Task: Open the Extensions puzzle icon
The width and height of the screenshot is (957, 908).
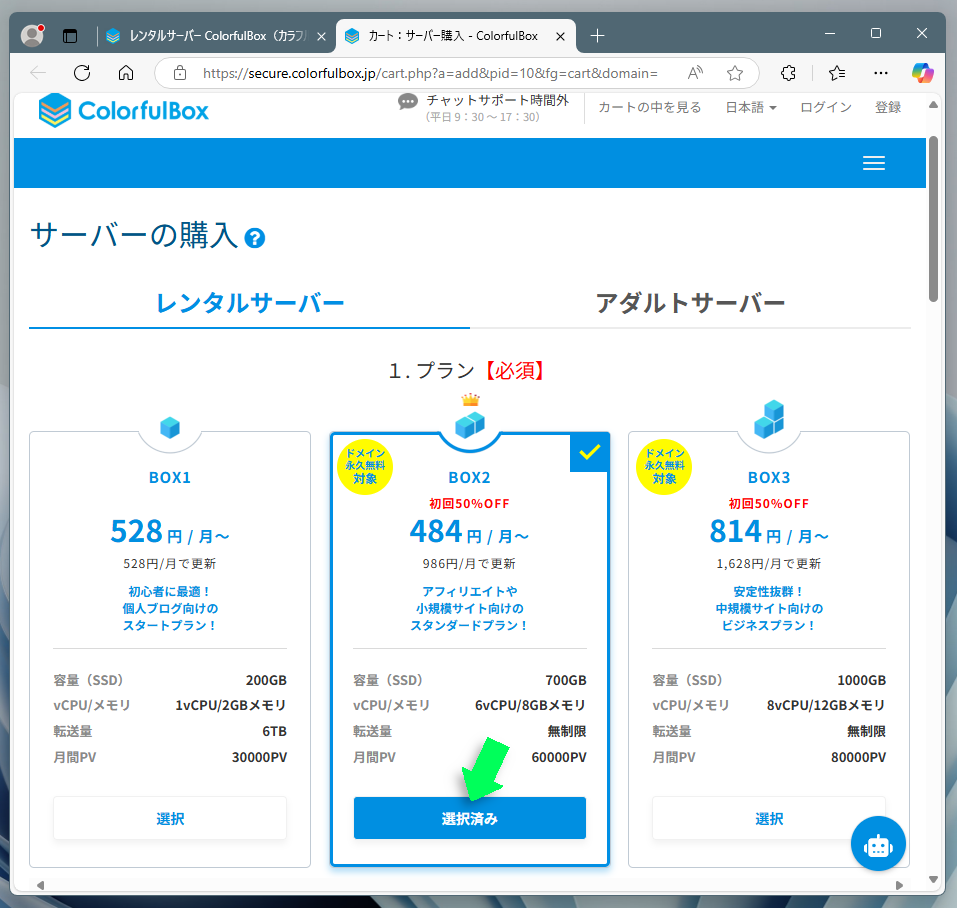Action: 788,73
